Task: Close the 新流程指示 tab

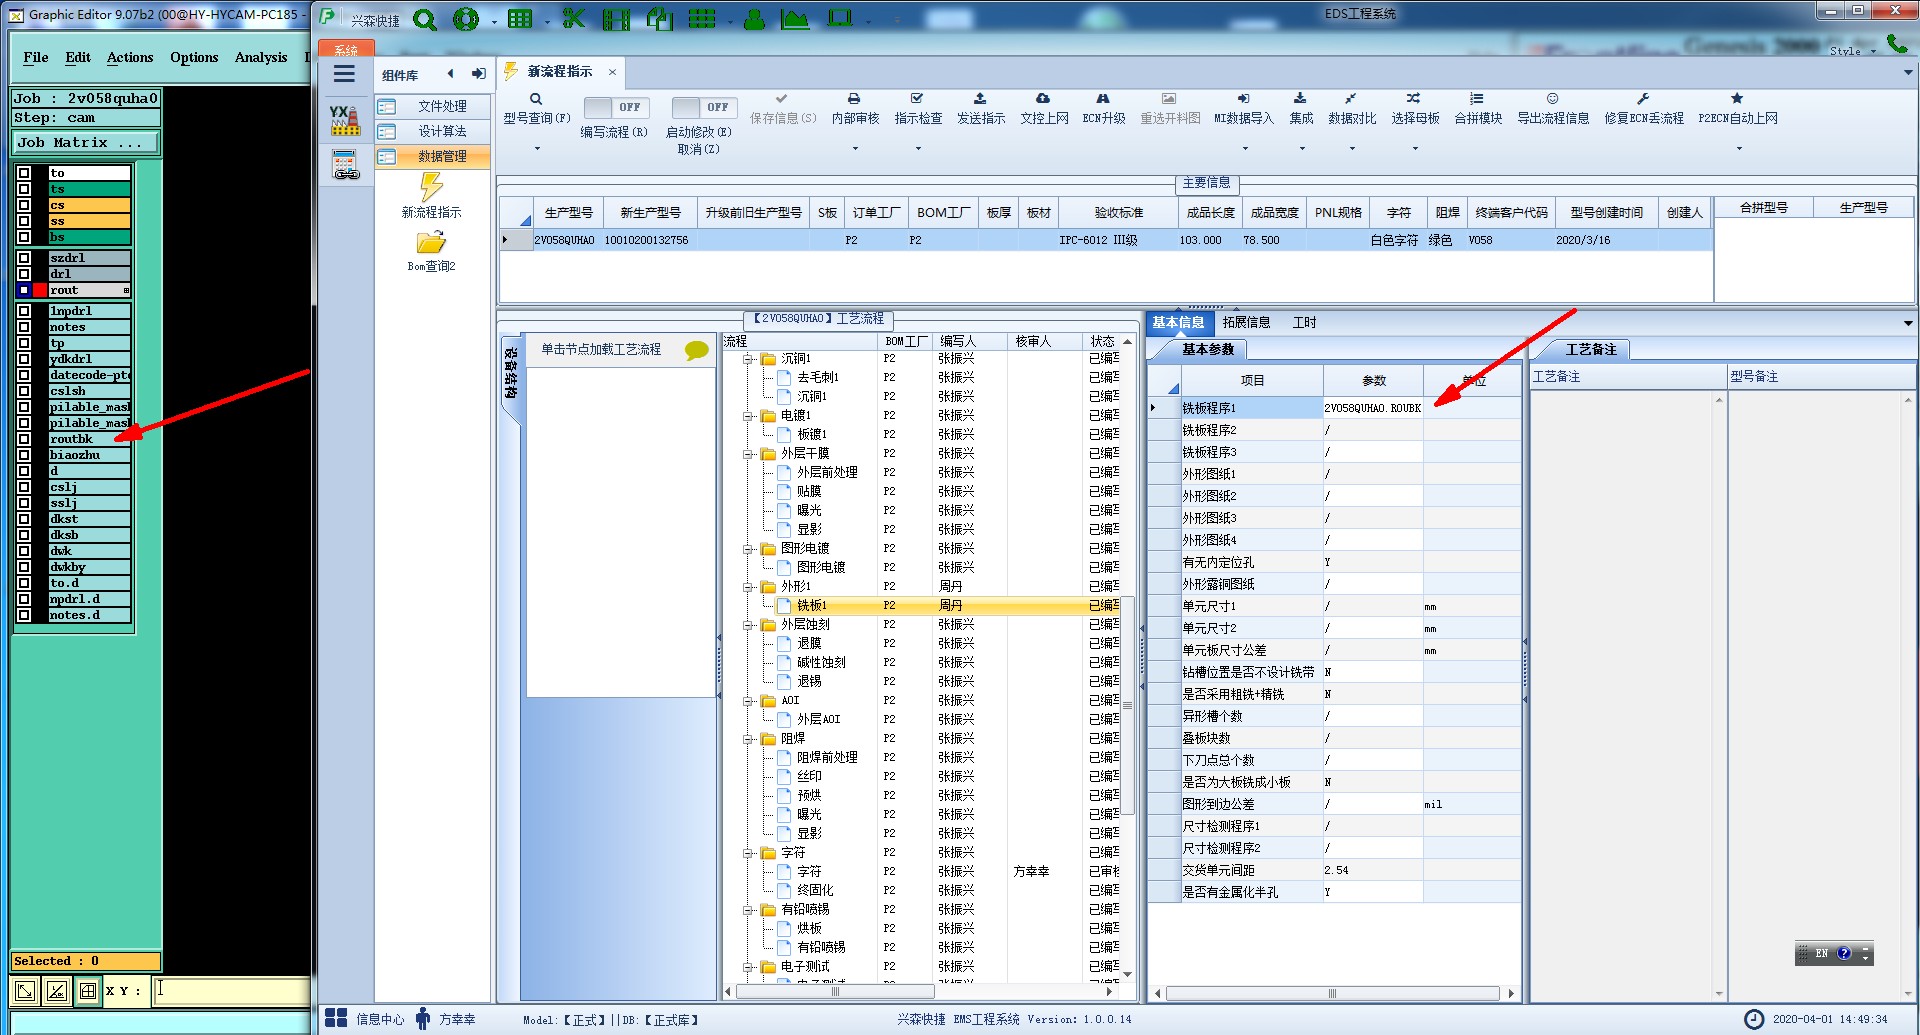Action: pyautogui.click(x=612, y=72)
